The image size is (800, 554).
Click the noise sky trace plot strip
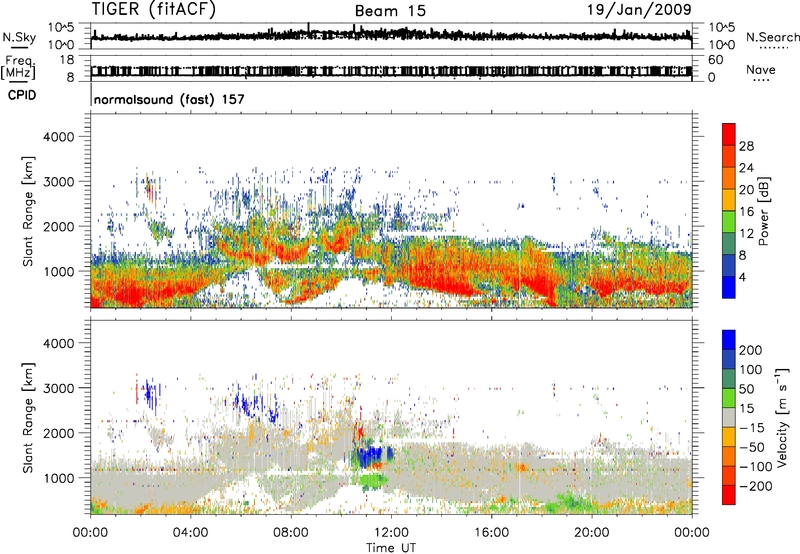tap(391, 36)
